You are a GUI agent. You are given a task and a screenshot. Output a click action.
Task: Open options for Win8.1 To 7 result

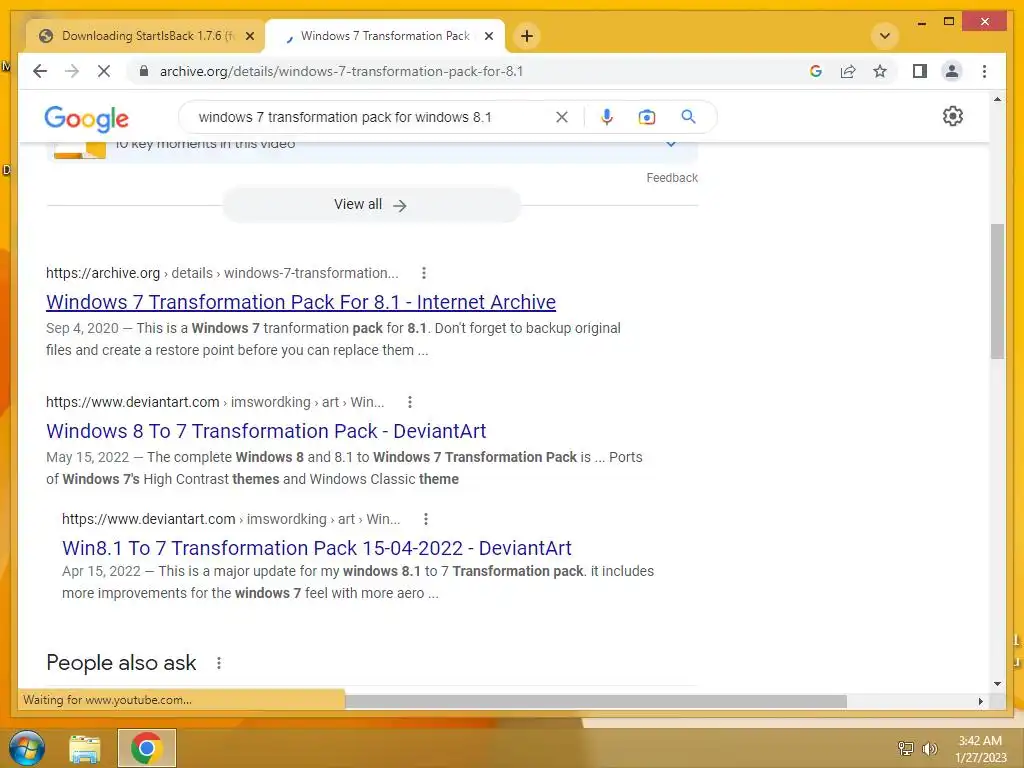click(x=426, y=519)
